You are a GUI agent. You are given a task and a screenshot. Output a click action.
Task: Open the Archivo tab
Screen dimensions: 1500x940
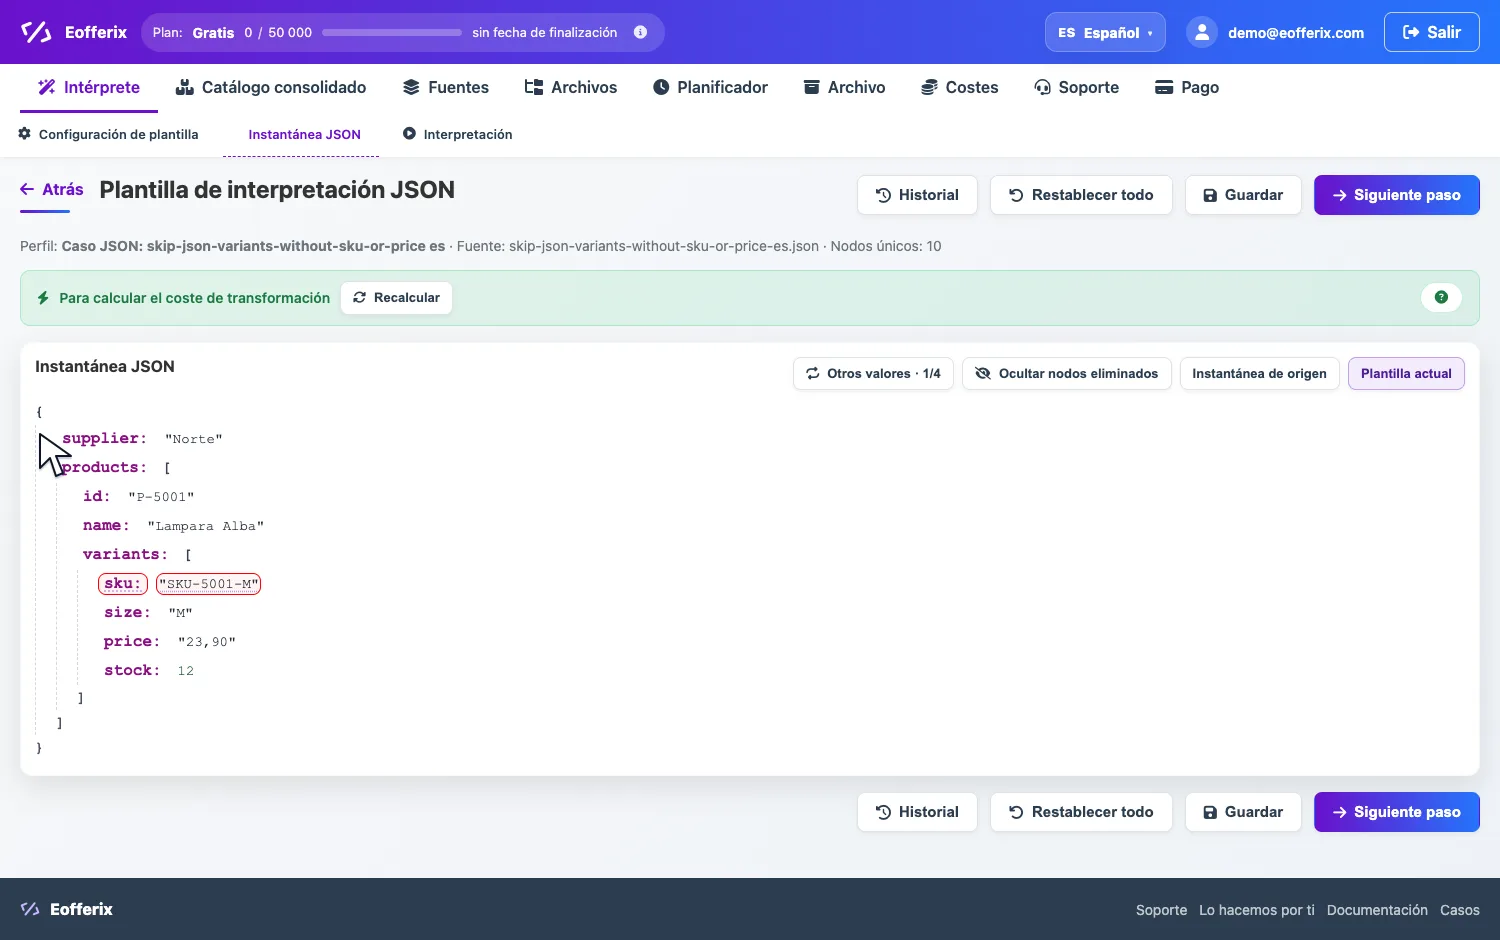(845, 87)
